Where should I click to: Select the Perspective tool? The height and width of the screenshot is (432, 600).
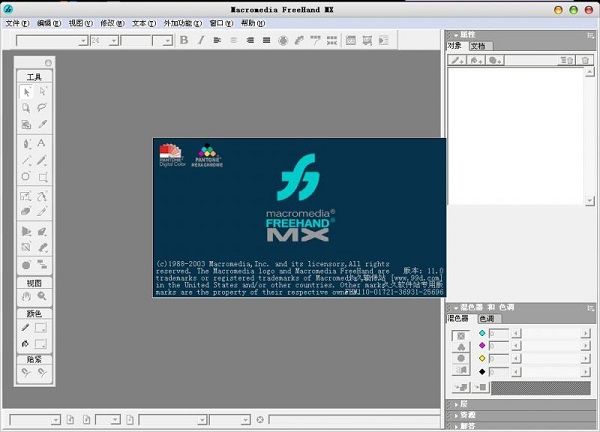26,231
